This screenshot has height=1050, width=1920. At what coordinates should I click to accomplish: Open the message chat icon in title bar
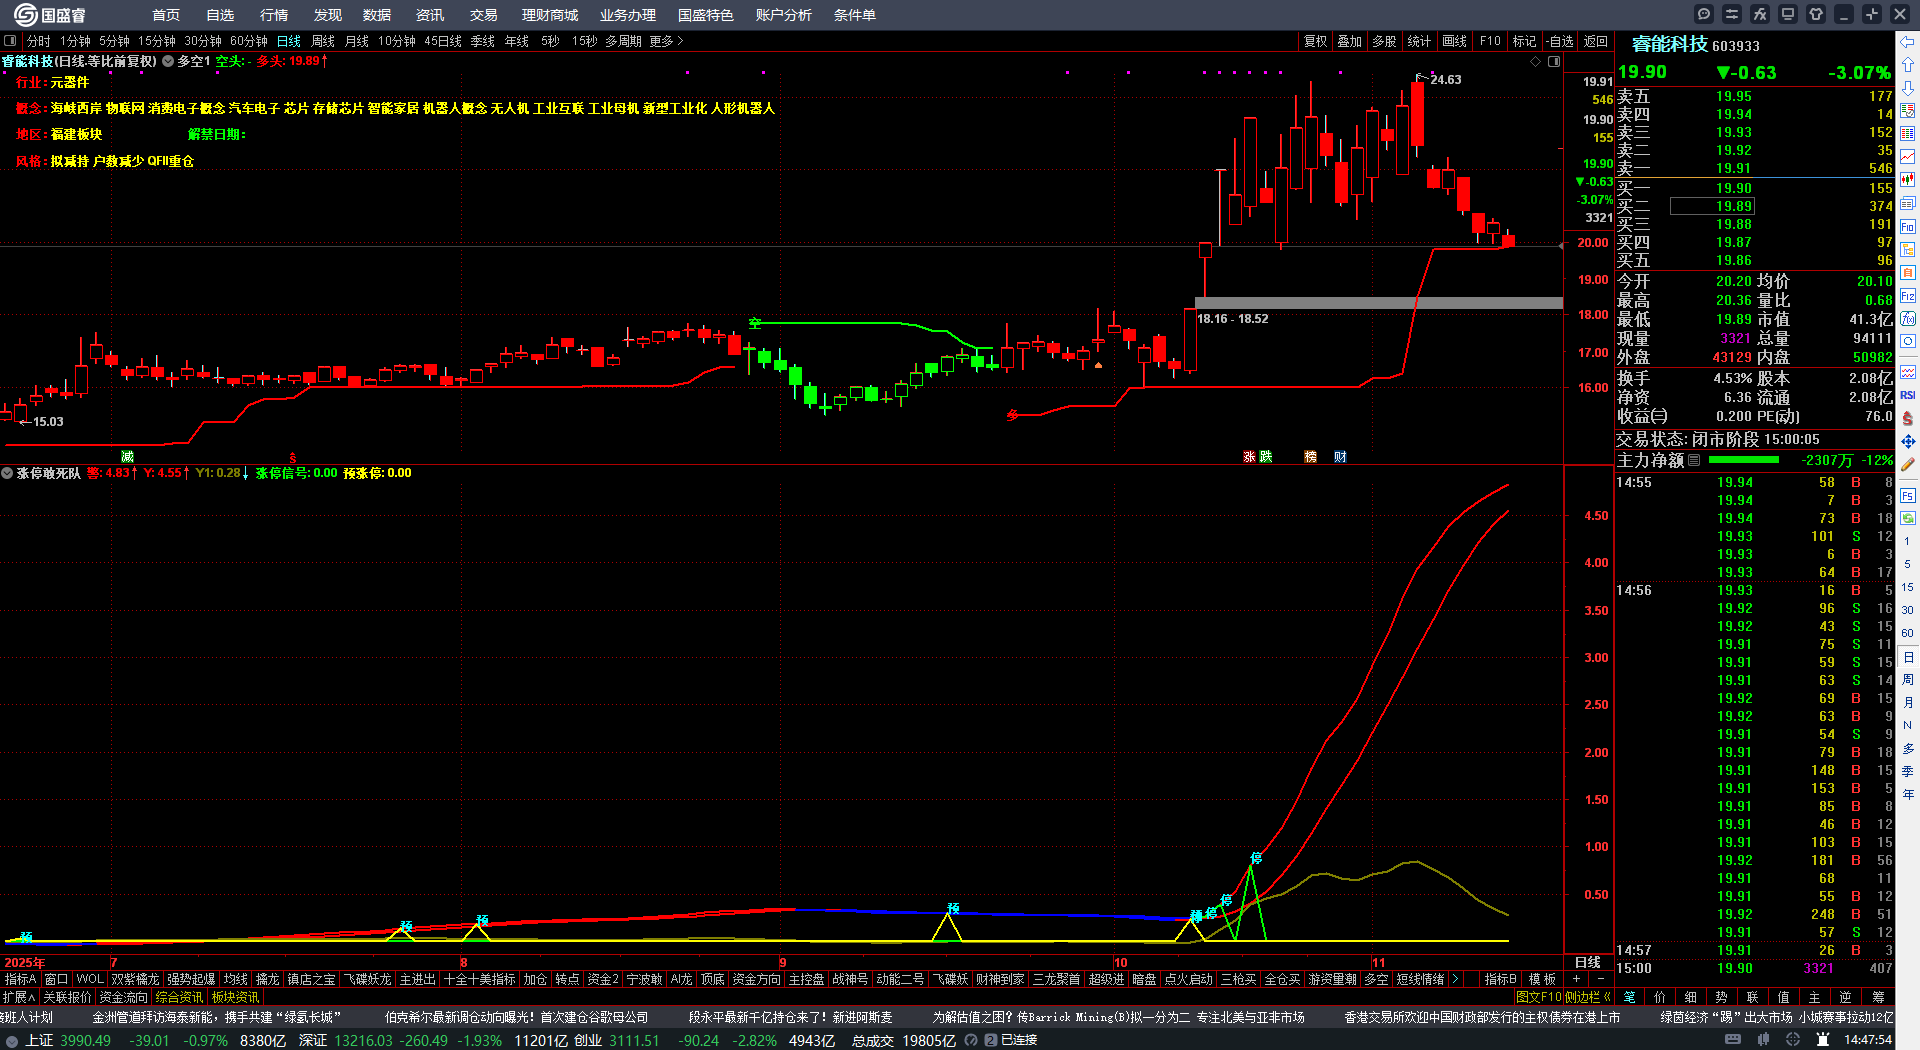(x=1704, y=14)
